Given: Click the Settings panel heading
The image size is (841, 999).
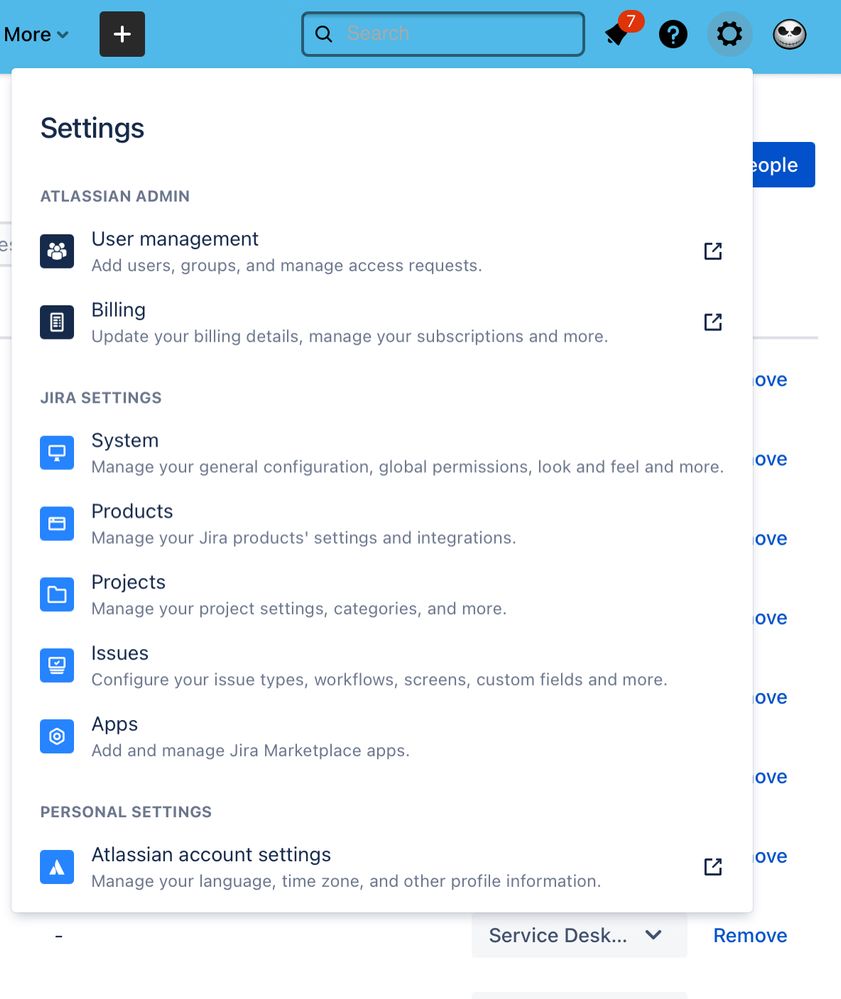Looking at the screenshot, I should point(92,128).
